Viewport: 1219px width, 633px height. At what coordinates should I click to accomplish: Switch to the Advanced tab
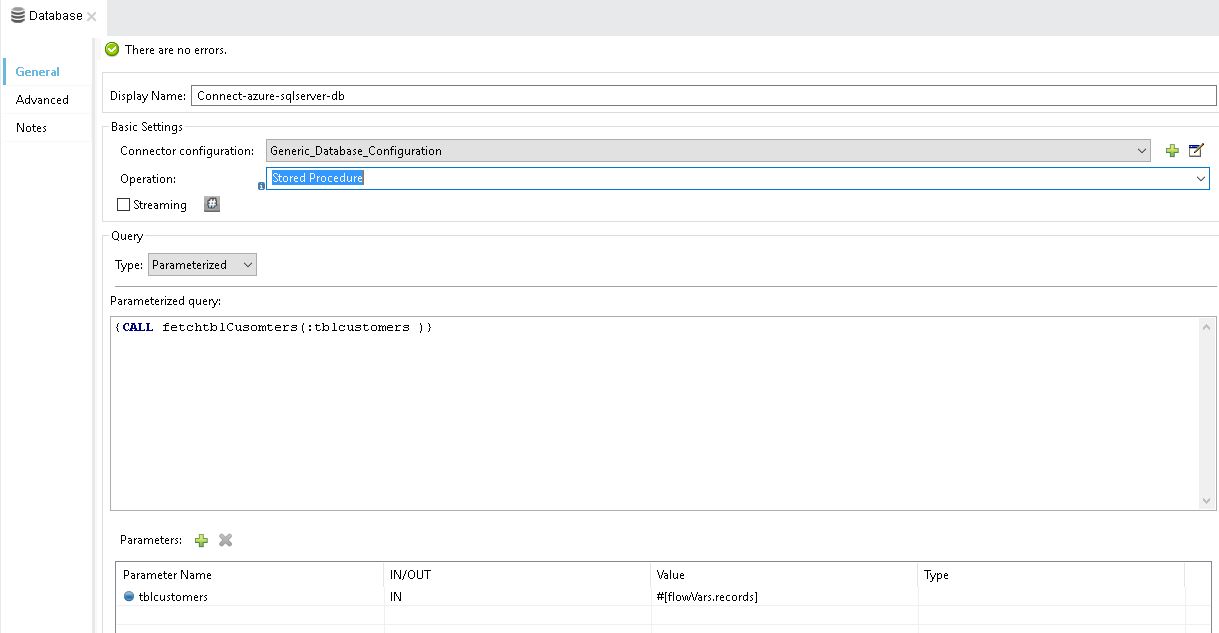pyautogui.click(x=42, y=100)
